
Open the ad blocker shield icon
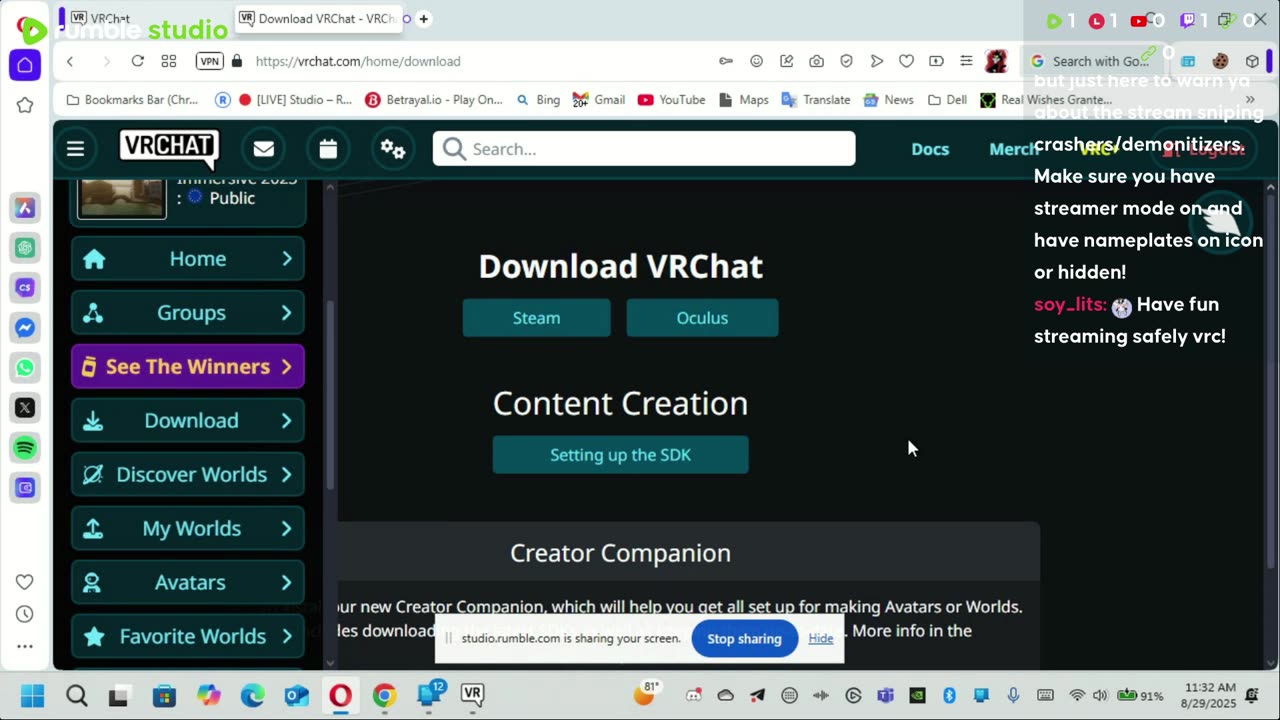click(x=846, y=61)
